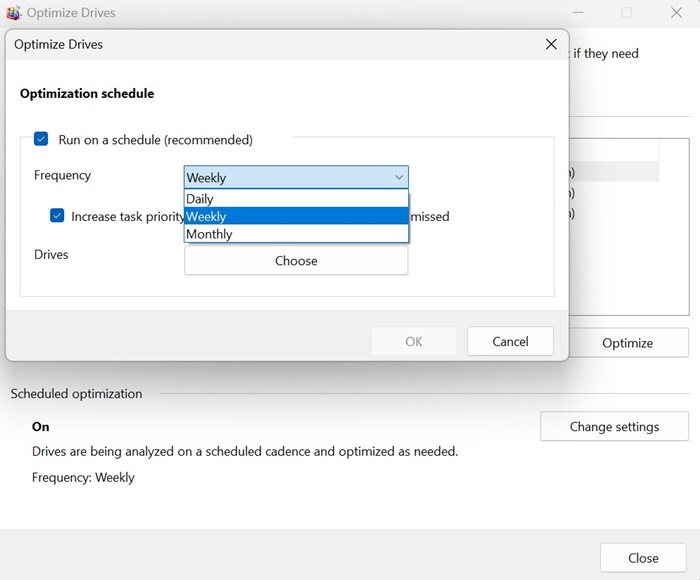Click the Close button at the bottom
The width and height of the screenshot is (700, 580).
click(643, 558)
